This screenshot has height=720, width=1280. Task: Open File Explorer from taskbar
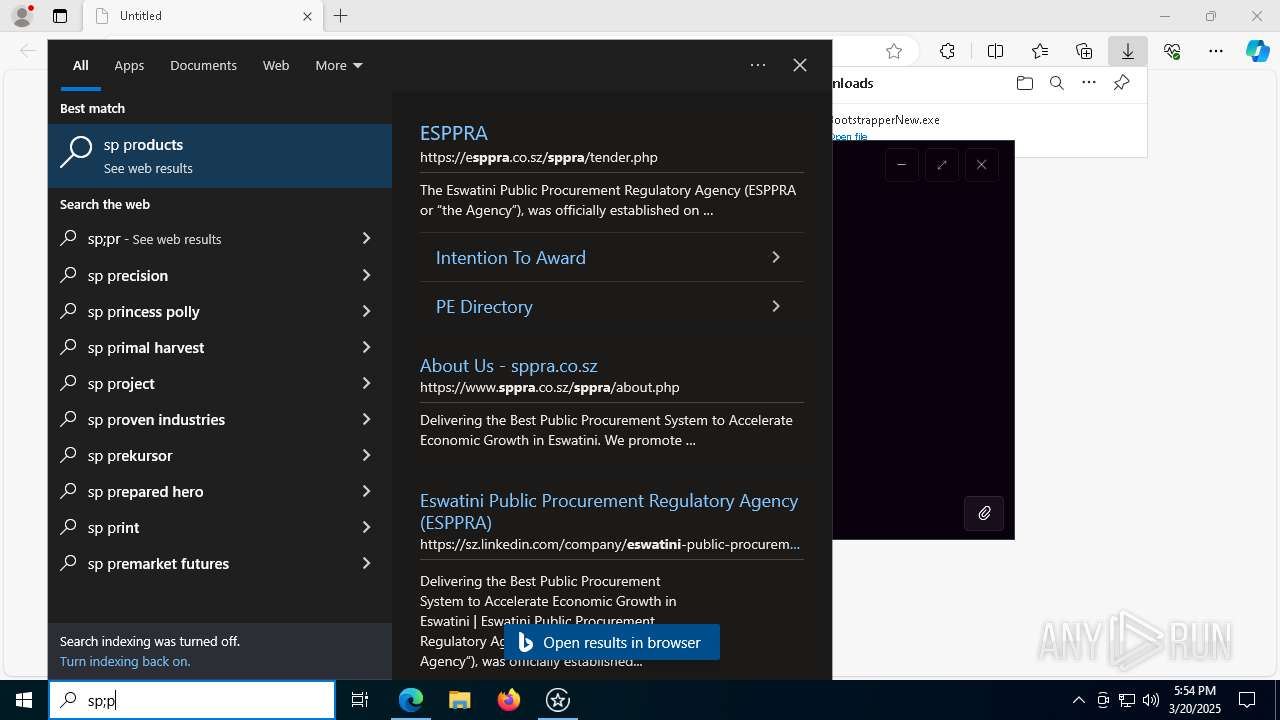point(459,700)
